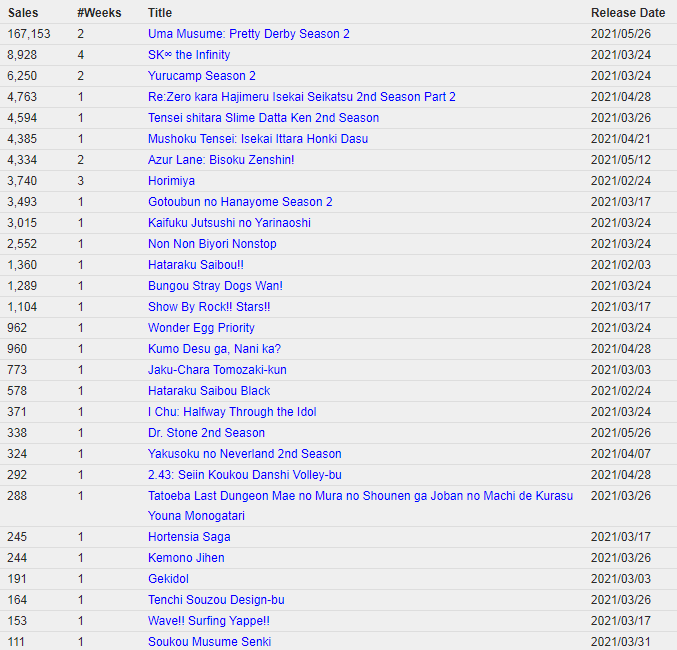Click the Tatoeba Last Dungeon title link
The width and height of the screenshot is (677, 650).
[x=361, y=506]
